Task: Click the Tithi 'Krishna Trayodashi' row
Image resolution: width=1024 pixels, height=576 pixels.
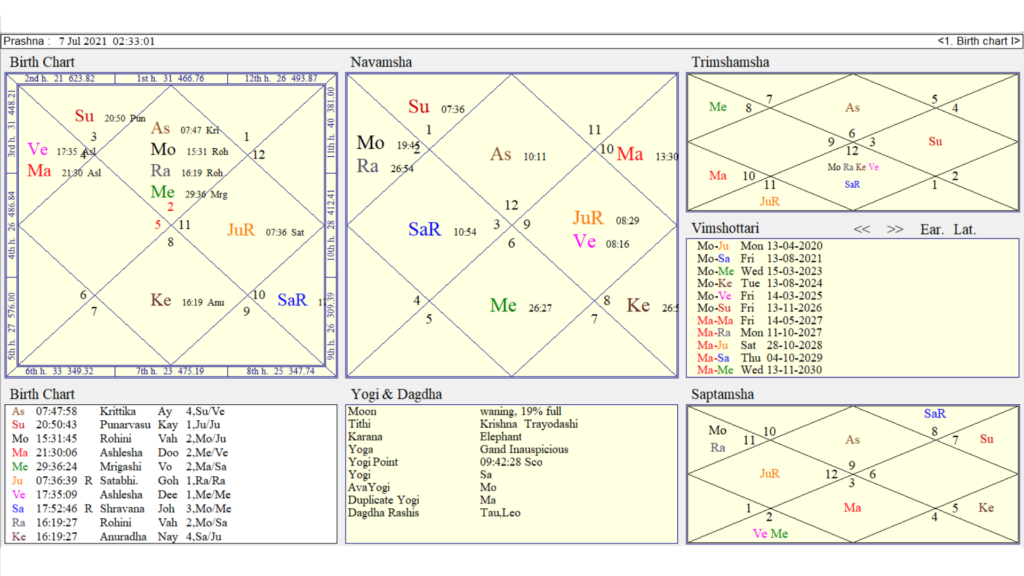Action: click(463, 424)
